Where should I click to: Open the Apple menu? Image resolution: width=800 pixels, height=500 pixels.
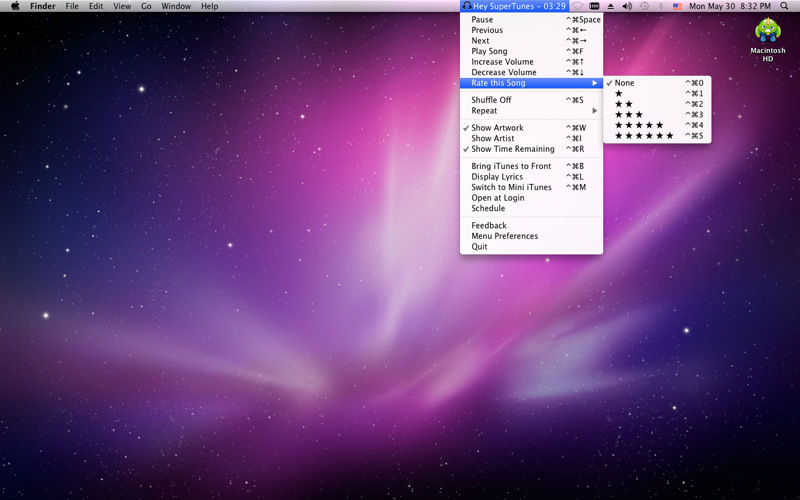[15, 6]
